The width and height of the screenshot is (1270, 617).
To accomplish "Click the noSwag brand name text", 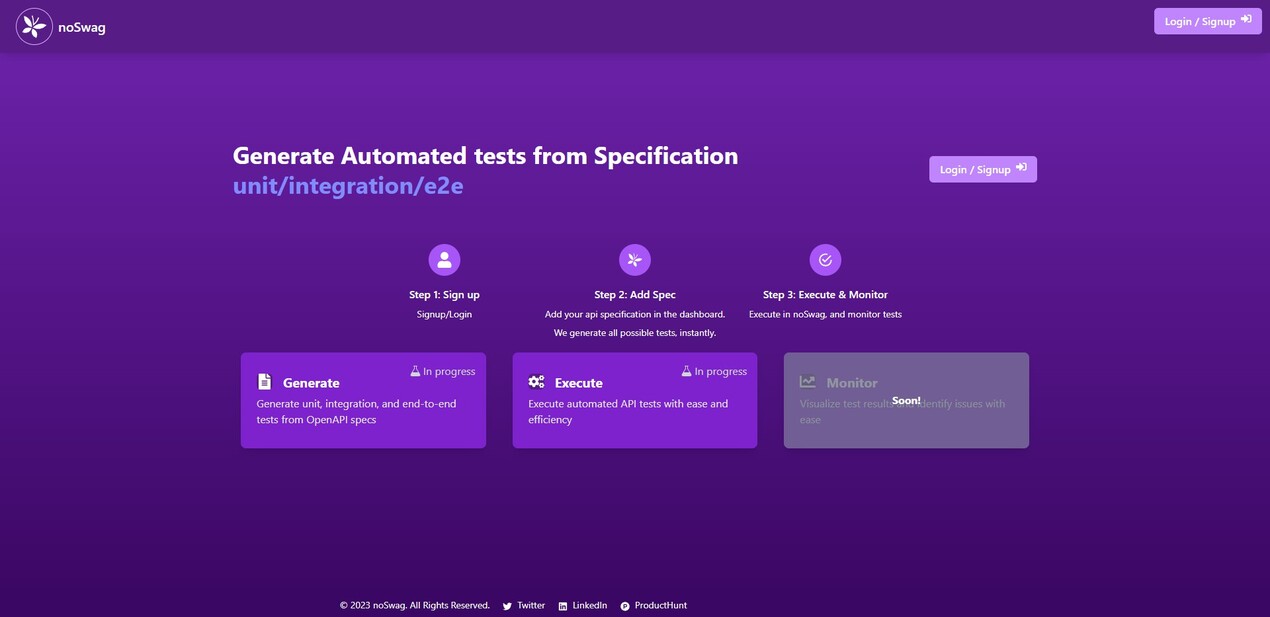I will (x=82, y=28).
